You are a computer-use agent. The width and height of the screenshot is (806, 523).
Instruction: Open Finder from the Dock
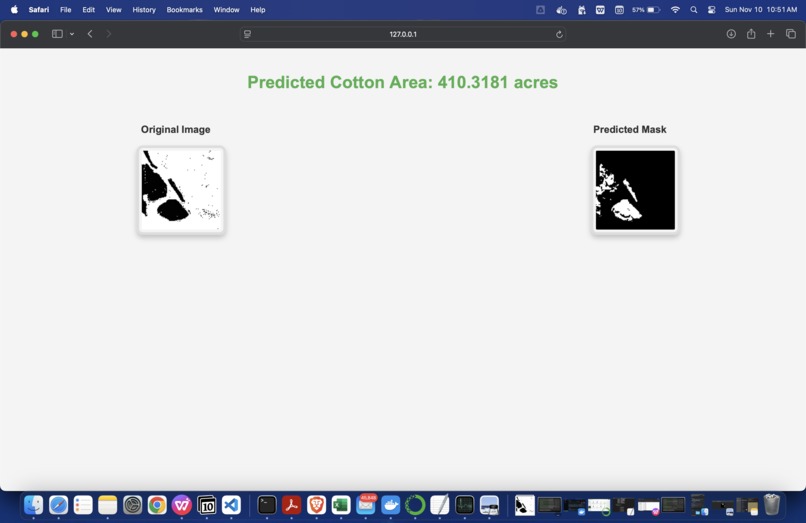click(33, 505)
